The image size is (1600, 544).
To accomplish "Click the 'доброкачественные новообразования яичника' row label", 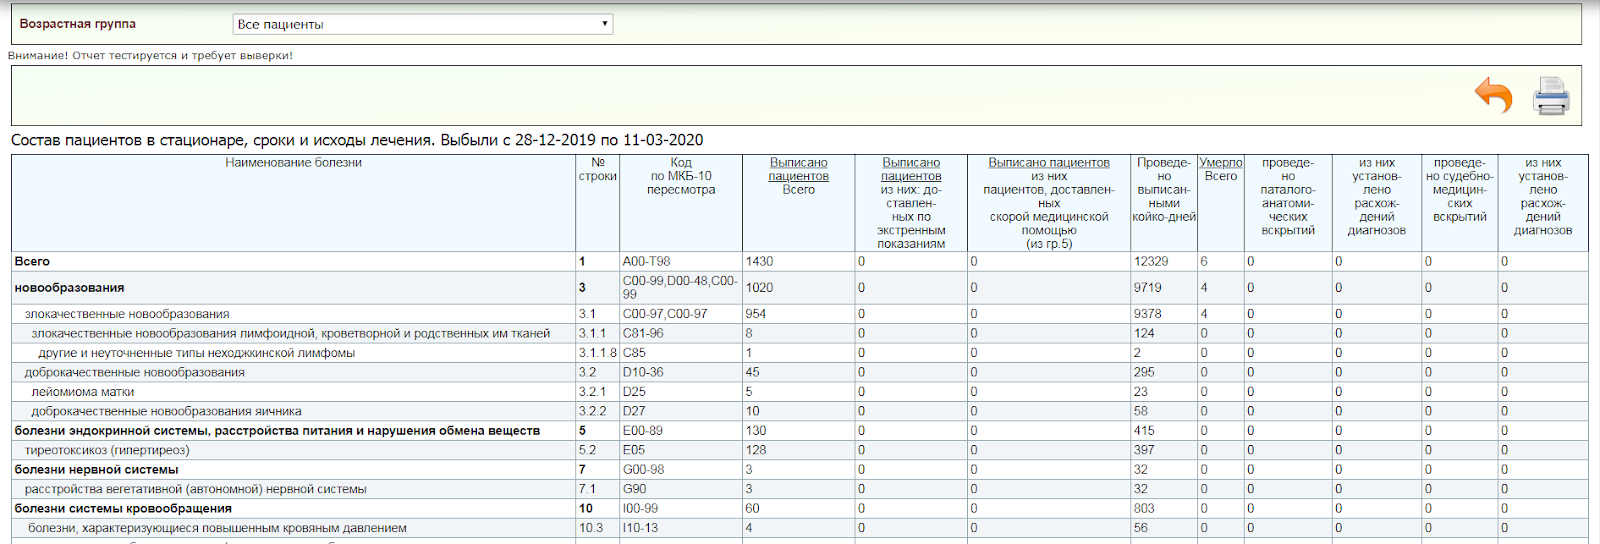I will coord(166,411).
